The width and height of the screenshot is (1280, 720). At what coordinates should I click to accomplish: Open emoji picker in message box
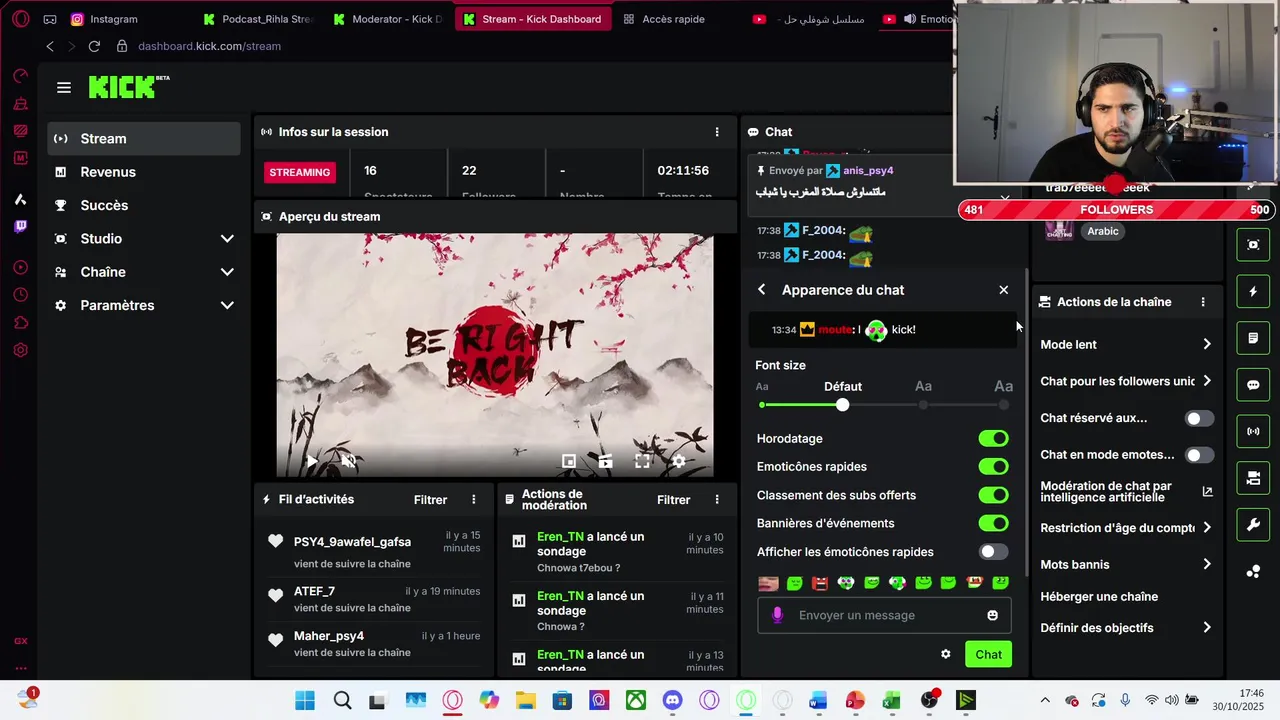tap(992, 615)
